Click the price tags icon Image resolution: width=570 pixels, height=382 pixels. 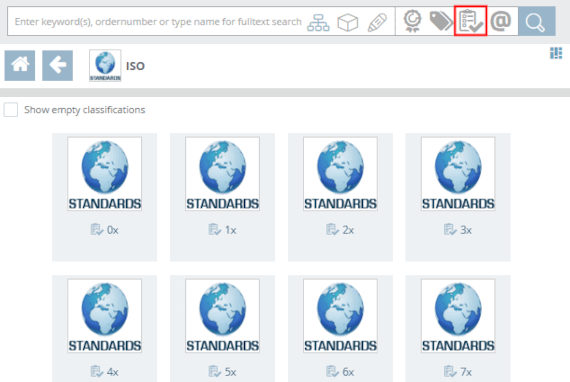tap(441, 21)
